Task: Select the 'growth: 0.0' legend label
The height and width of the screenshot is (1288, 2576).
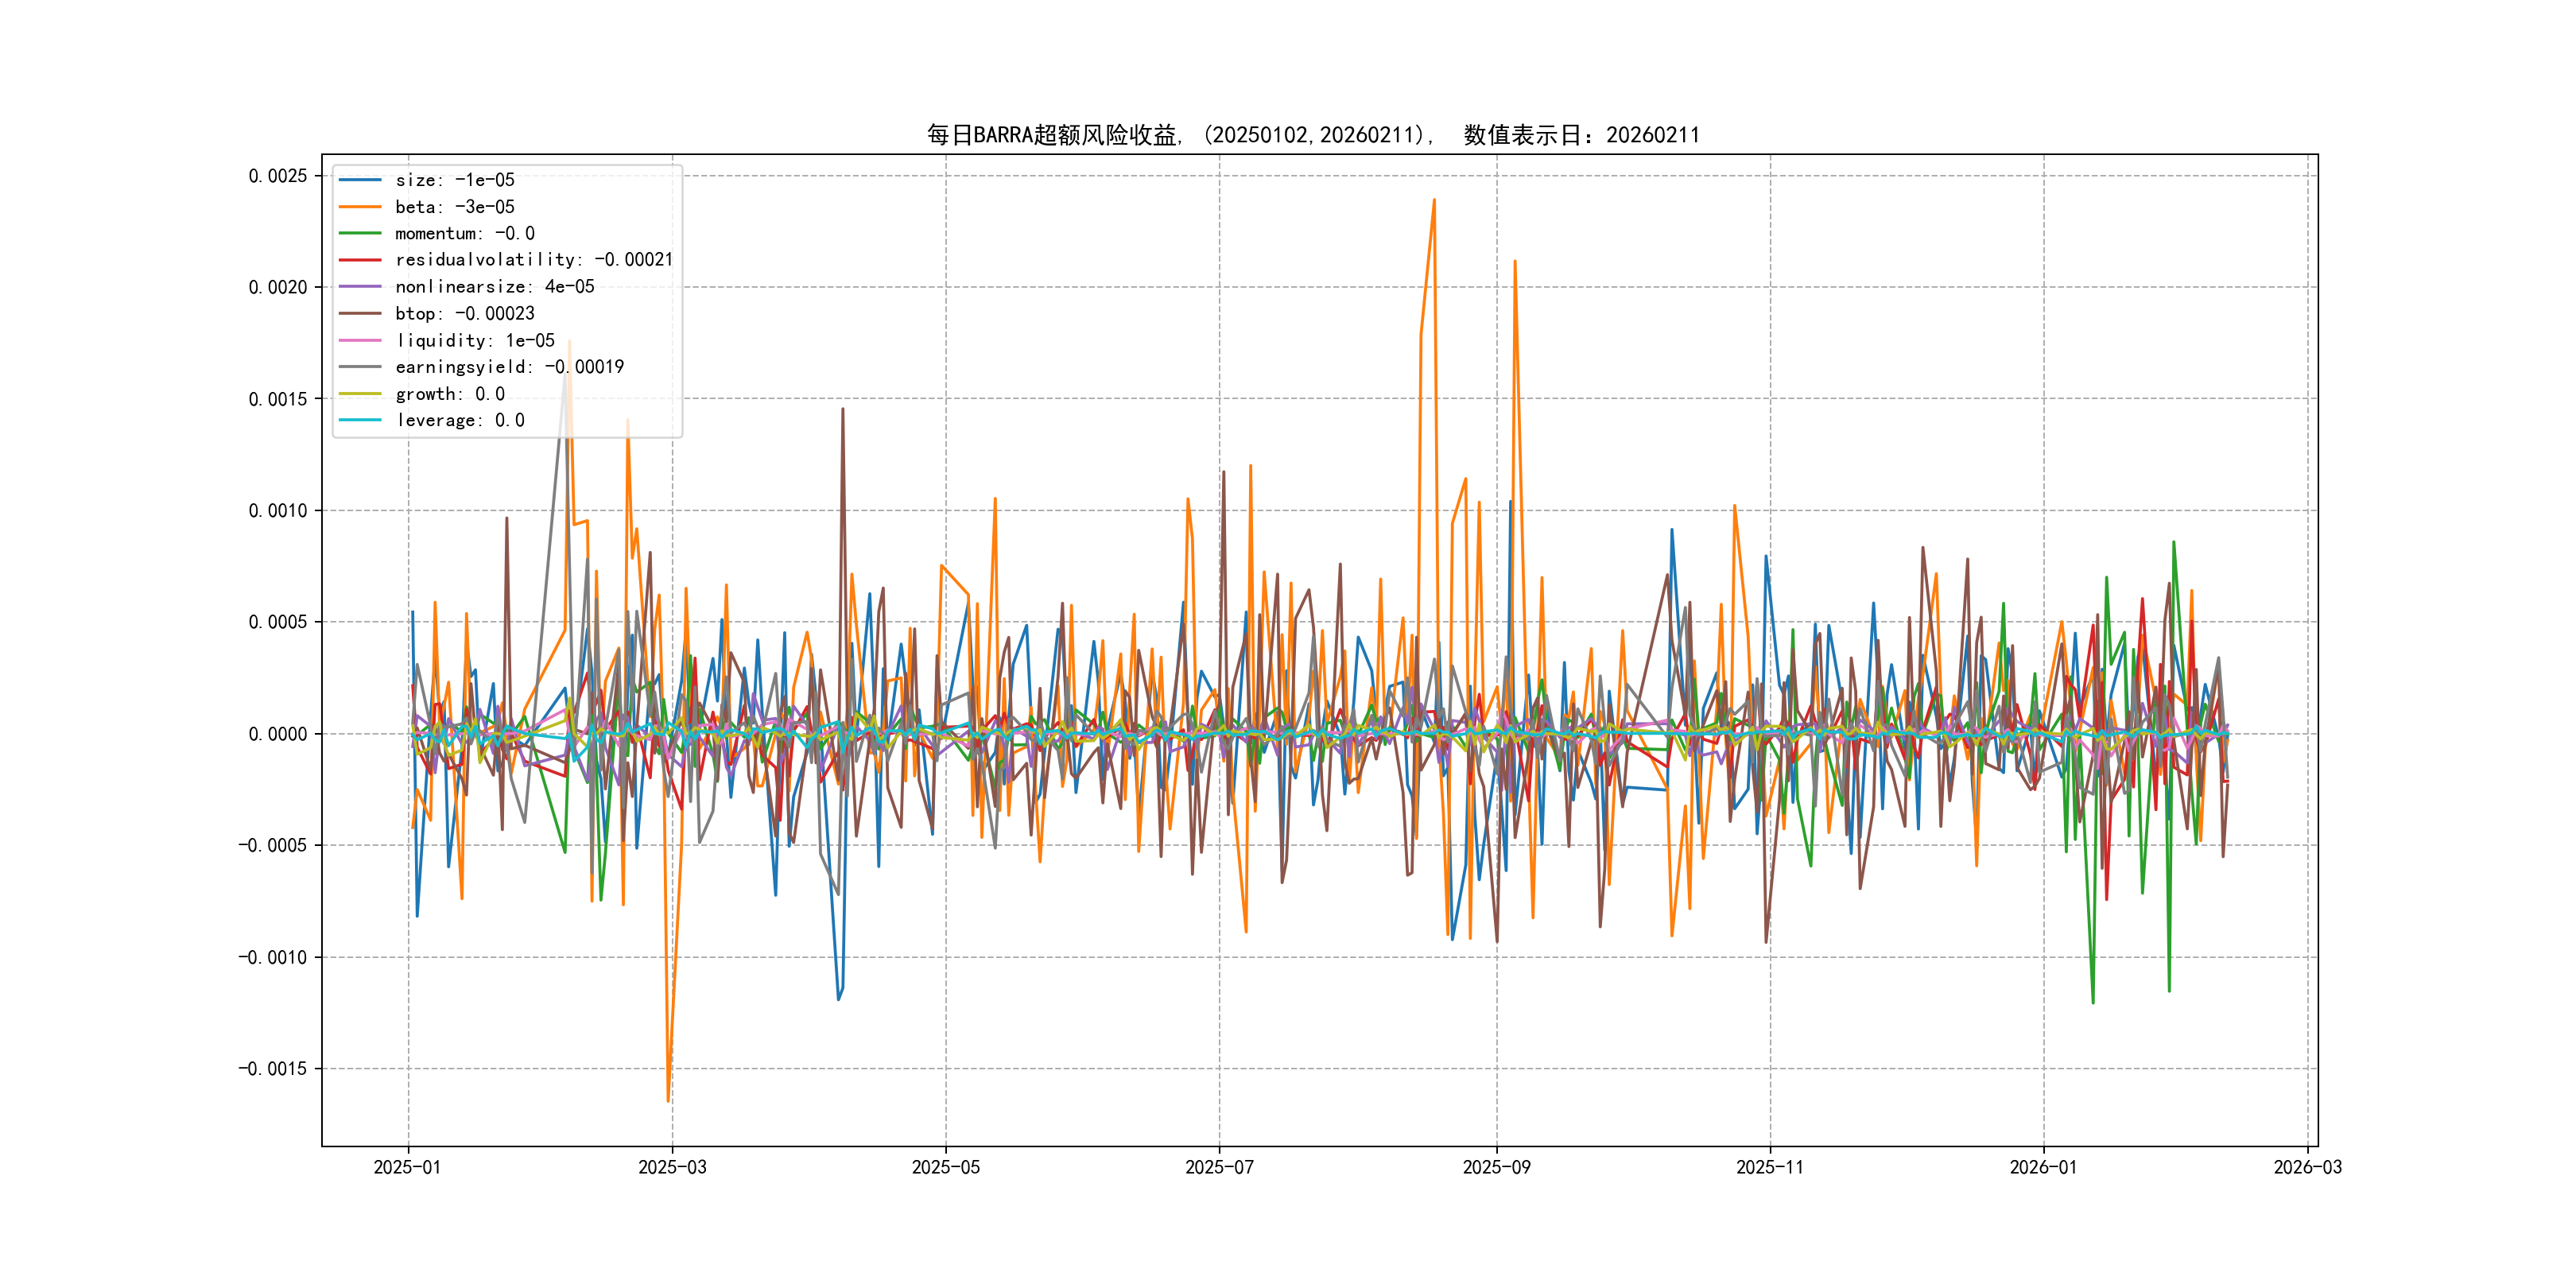Action: [x=450, y=394]
